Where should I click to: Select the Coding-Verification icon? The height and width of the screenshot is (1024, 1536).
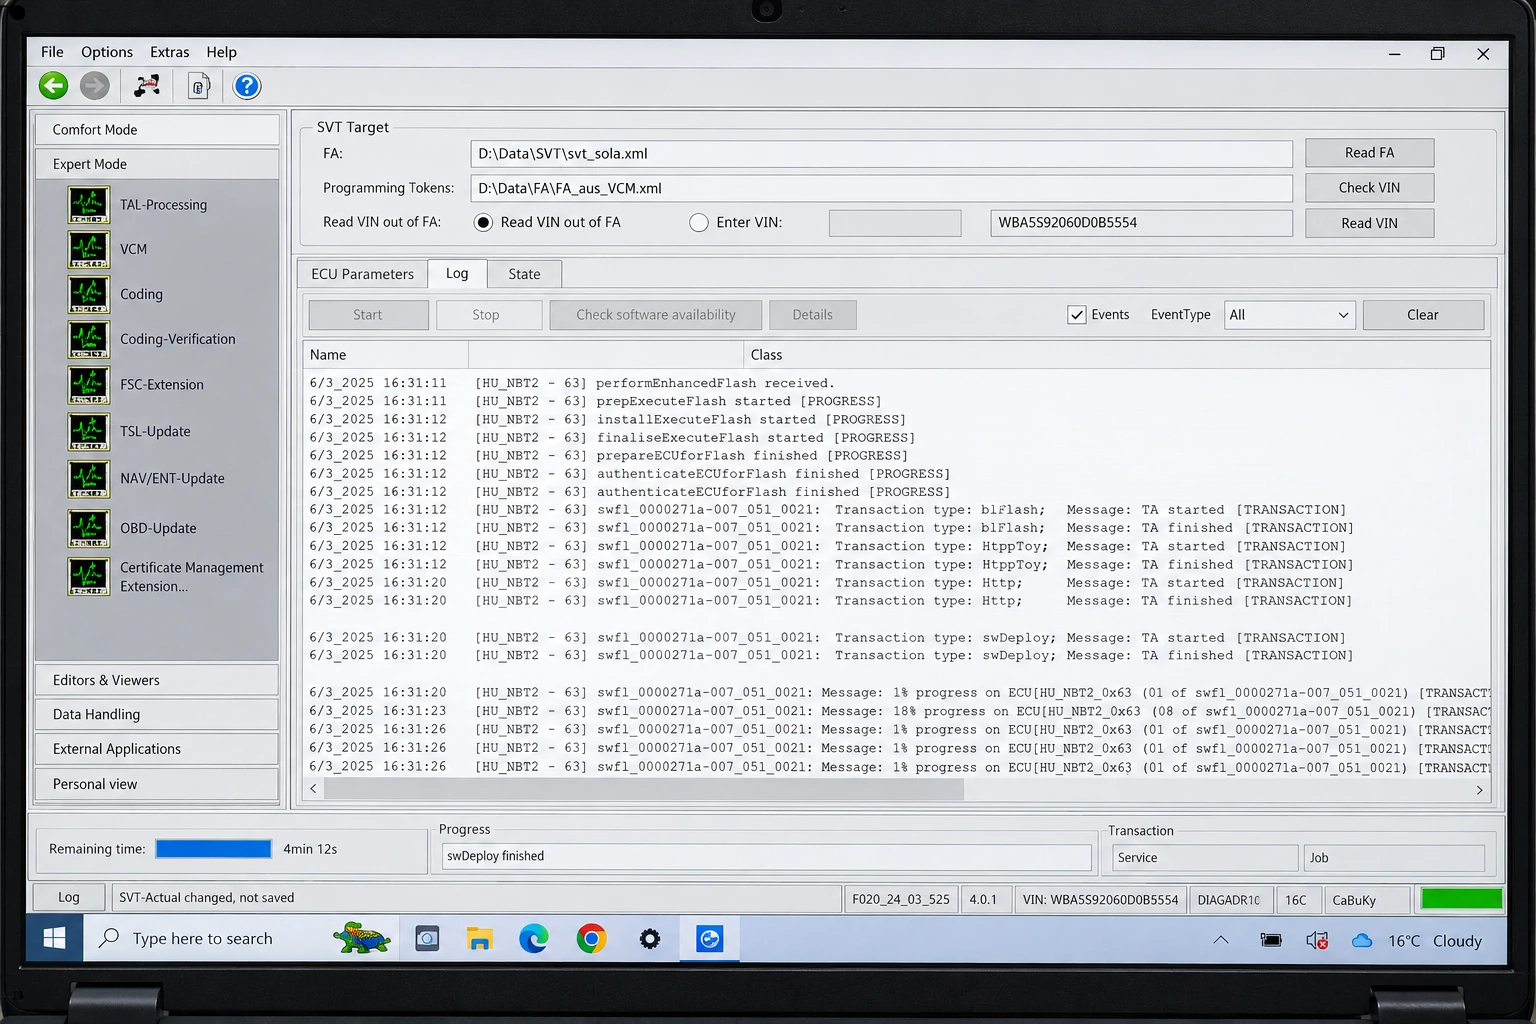pyautogui.click(x=89, y=339)
